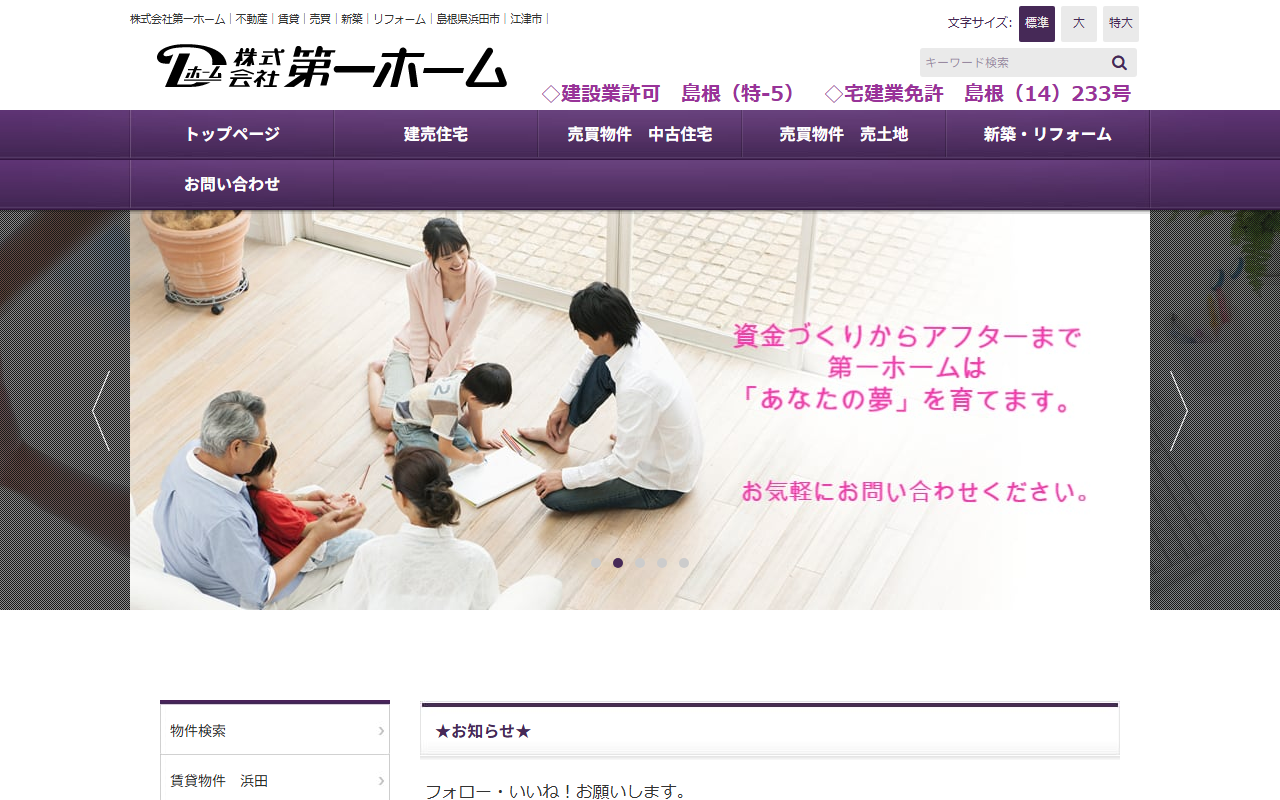Click 島根県浜田市 header keyword
The width and height of the screenshot is (1280, 800).
pyautogui.click(x=468, y=19)
